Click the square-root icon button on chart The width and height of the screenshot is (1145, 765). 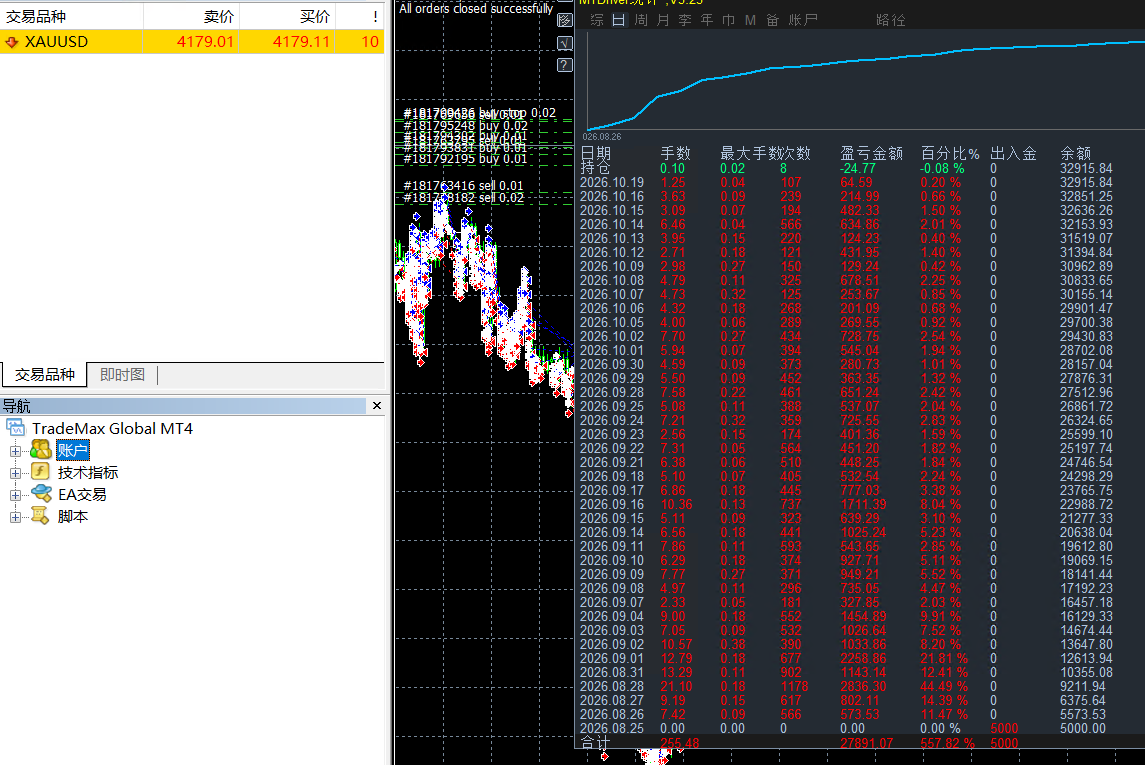pyautogui.click(x=564, y=43)
